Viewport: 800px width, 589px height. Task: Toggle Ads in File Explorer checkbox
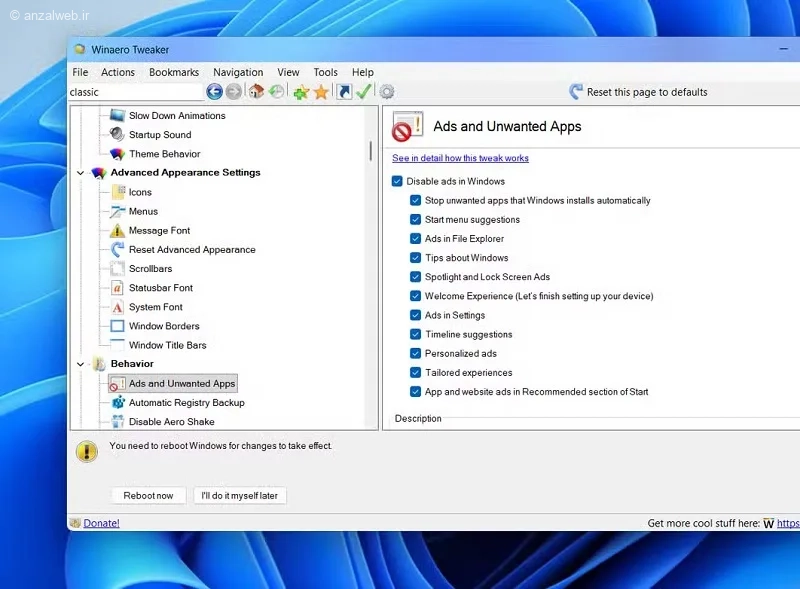coord(415,238)
